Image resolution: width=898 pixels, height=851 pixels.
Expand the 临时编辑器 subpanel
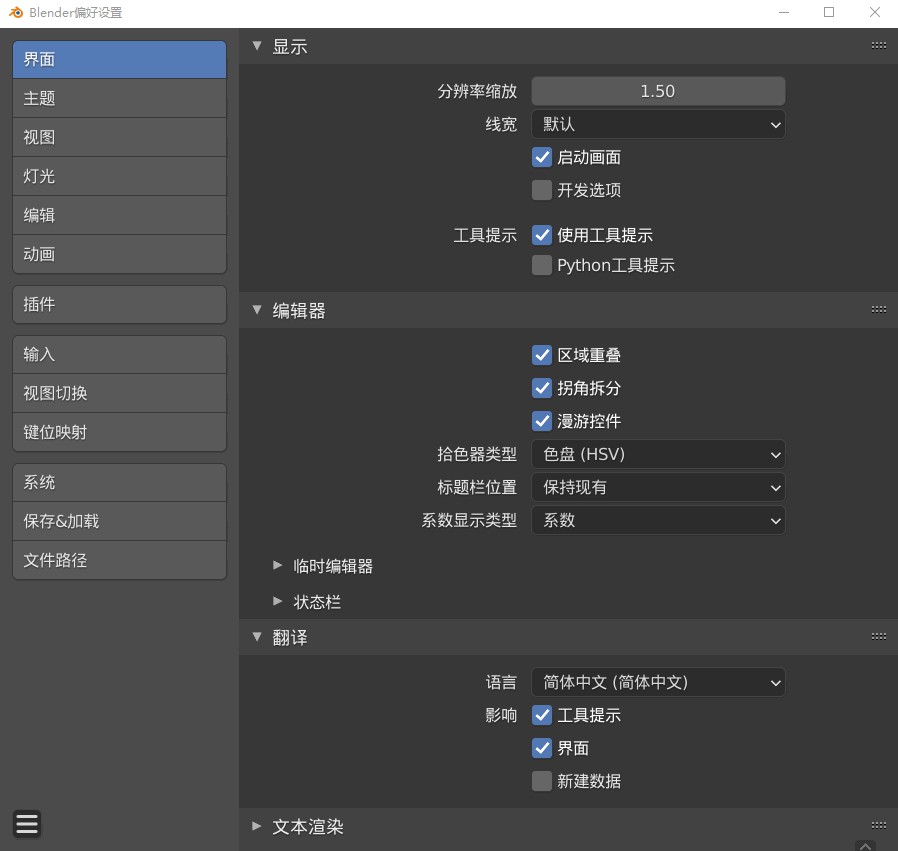pos(278,565)
